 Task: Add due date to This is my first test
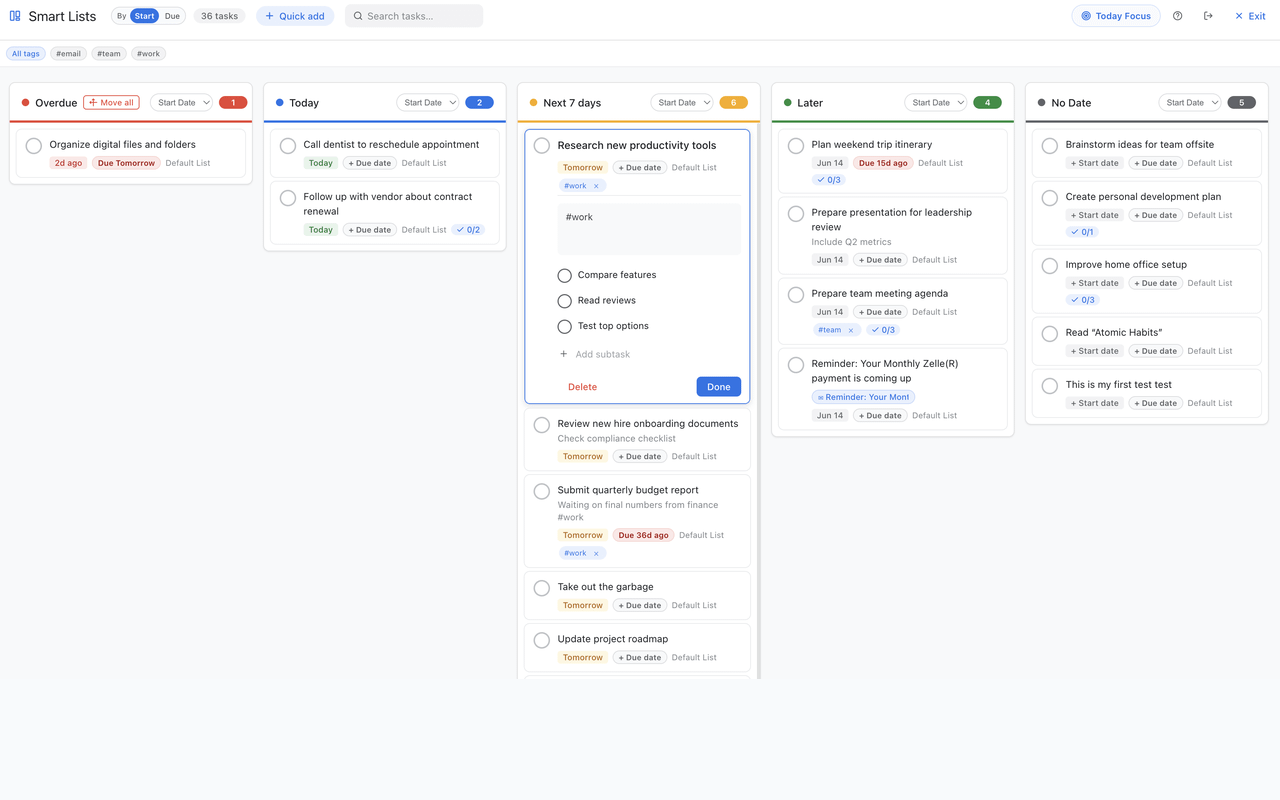coord(1157,403)
